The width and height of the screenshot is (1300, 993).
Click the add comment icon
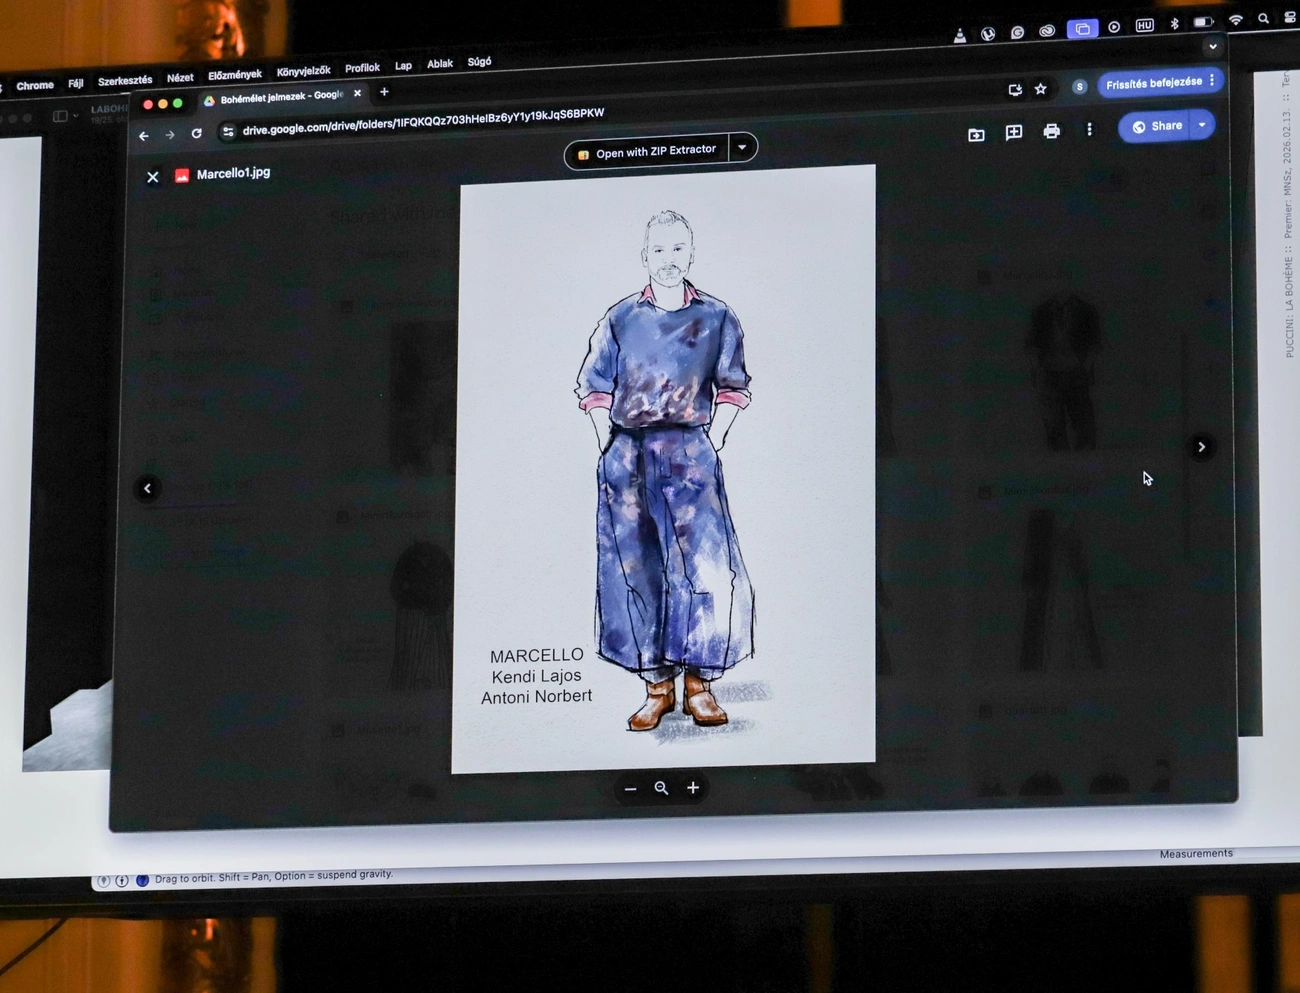click(x=1013, y=132)
